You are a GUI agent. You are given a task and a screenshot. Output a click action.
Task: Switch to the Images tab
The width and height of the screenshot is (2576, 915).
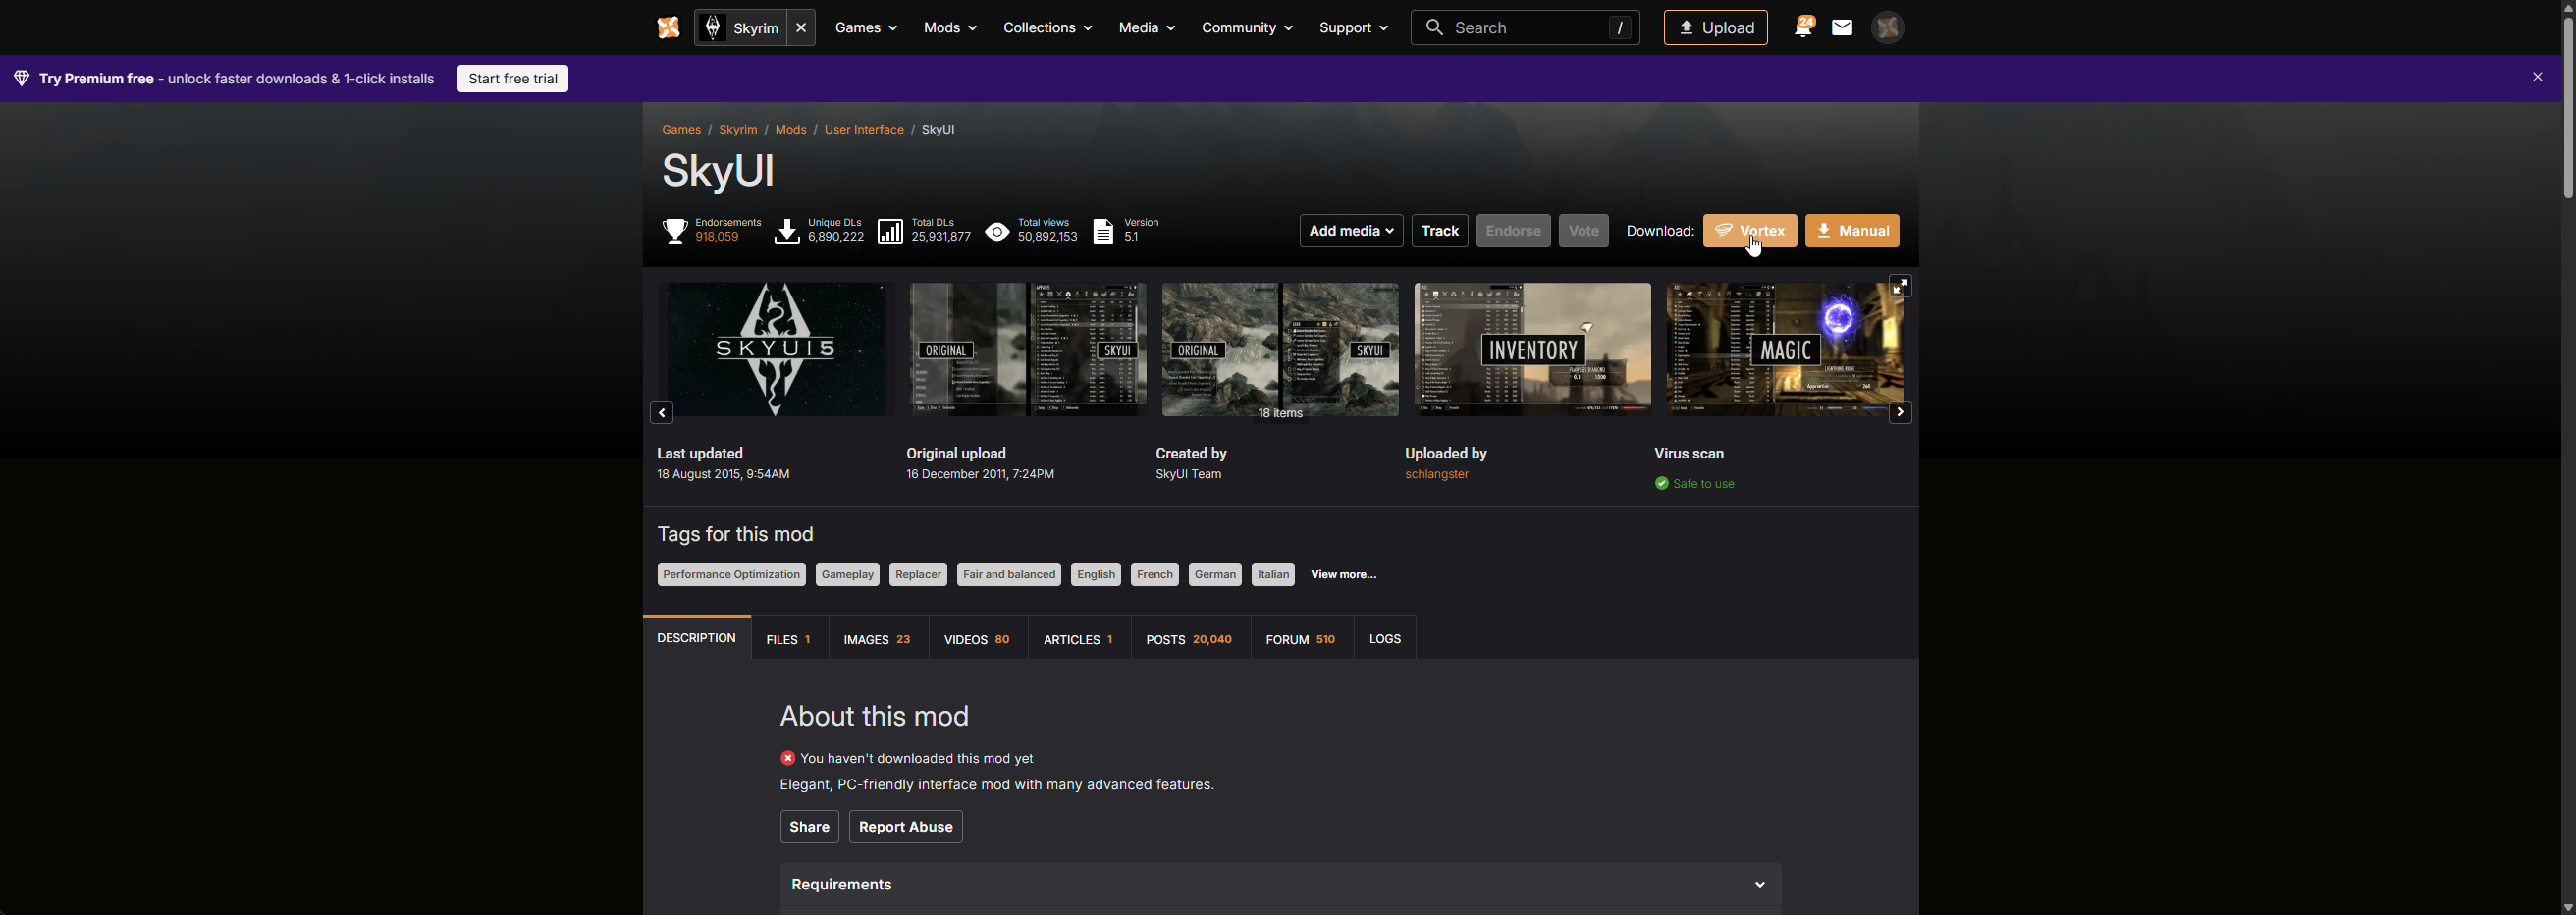[877, 639]
